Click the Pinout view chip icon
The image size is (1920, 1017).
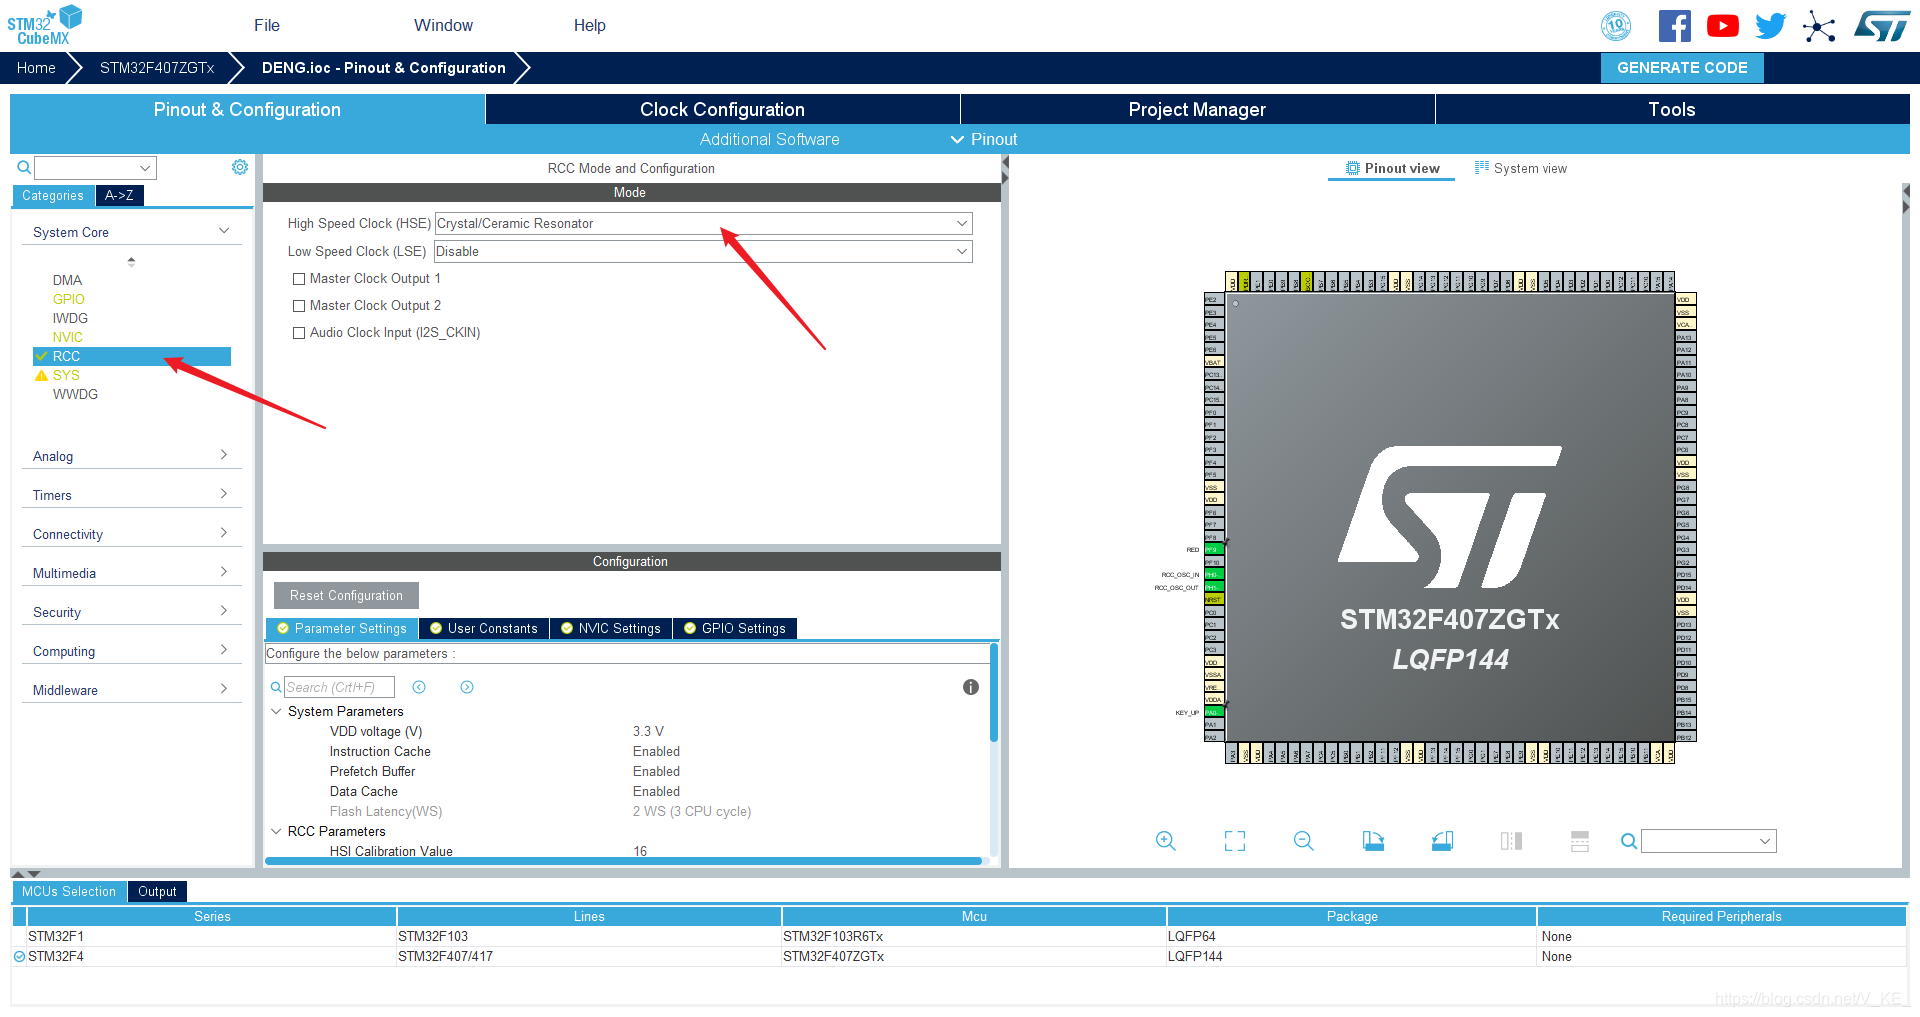pos(1353,168)
